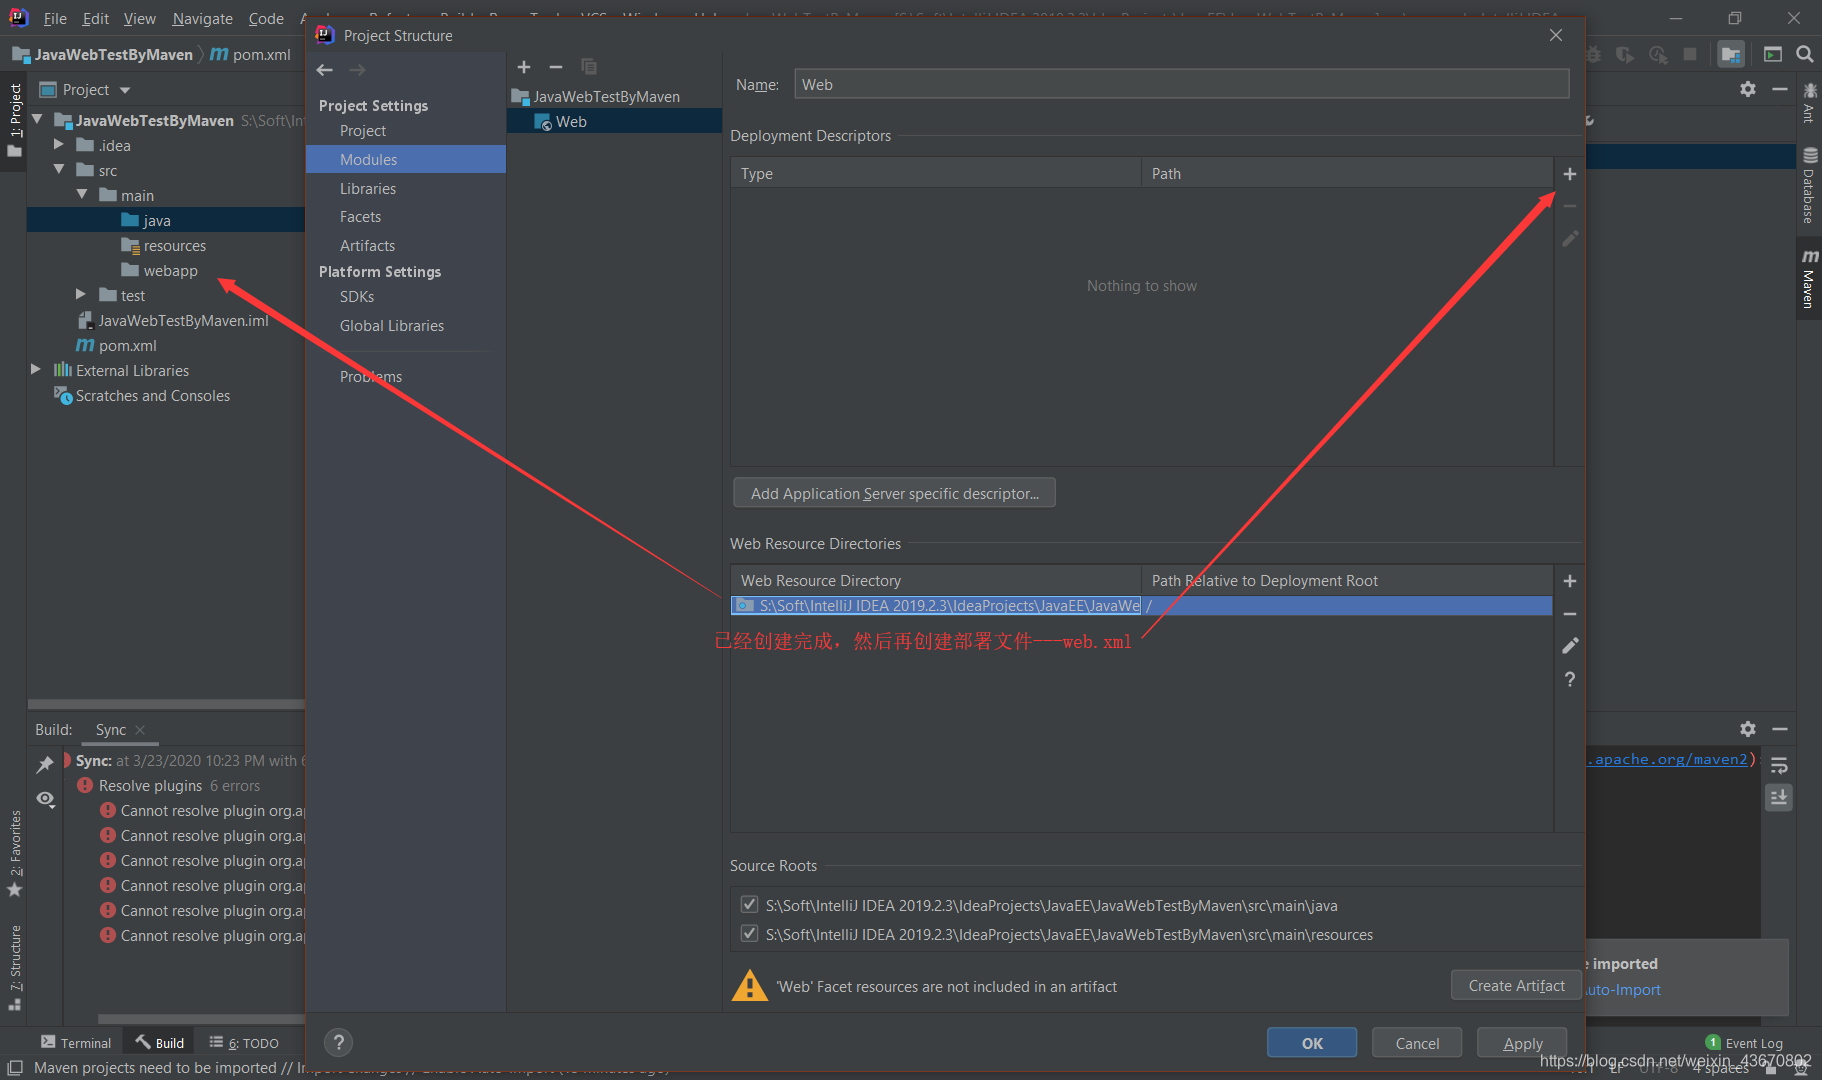Add new module or facet in Project Structure
1822x1080 pixels.
[524, 67]
